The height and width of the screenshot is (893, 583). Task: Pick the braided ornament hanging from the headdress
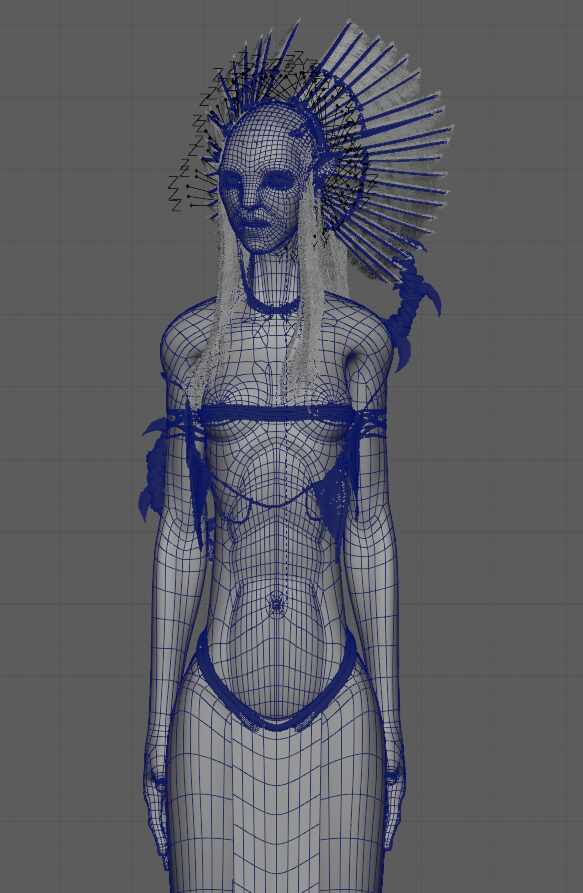click(x=413, y=313)
